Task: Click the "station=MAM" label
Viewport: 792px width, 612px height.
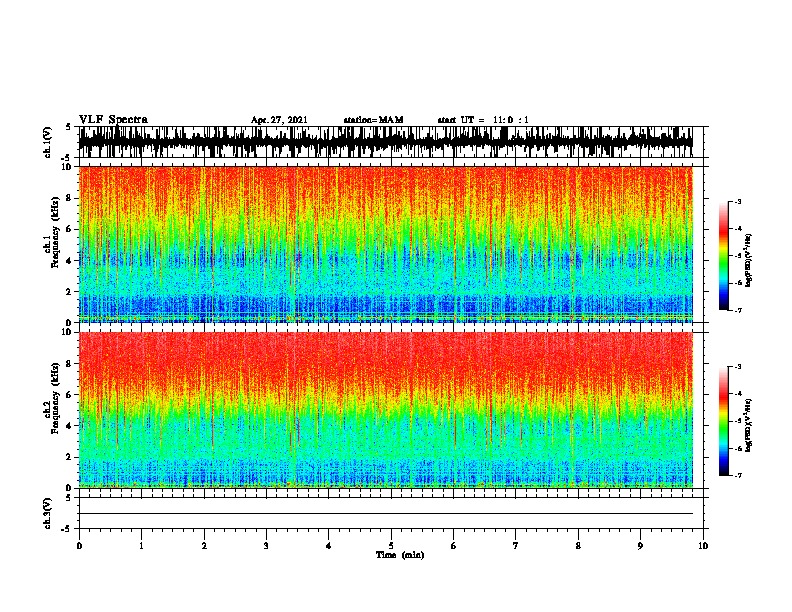Action: pos(373,120)
